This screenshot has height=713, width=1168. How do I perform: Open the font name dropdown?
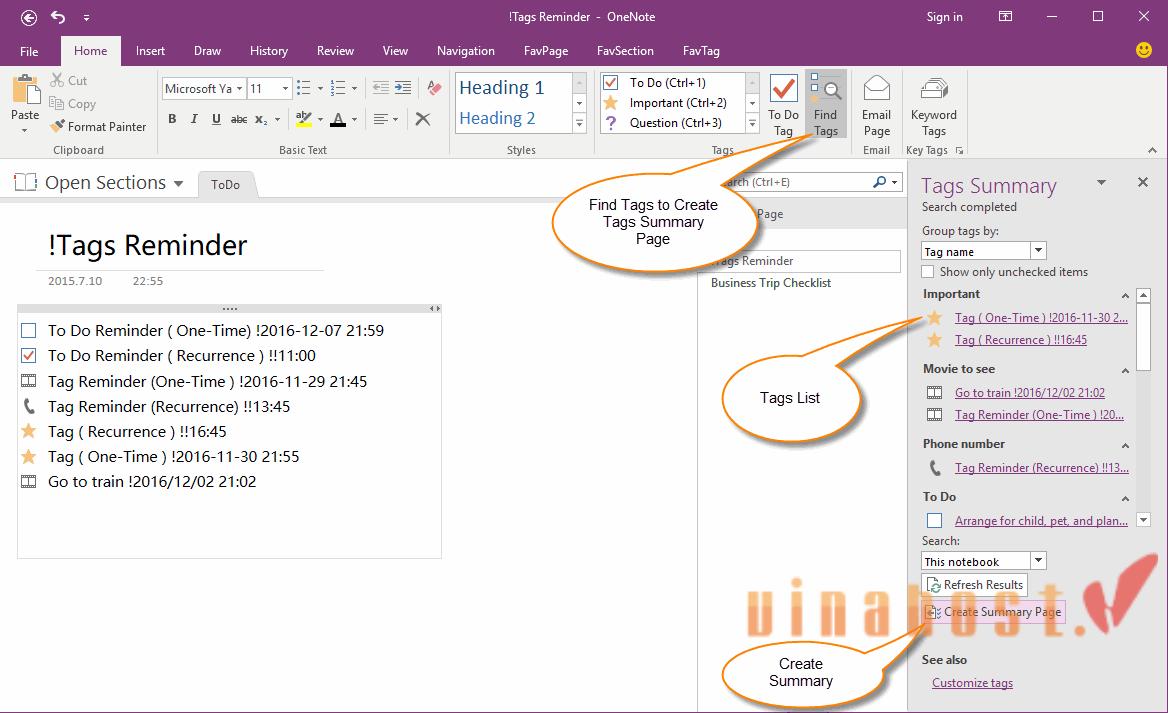pyautogui.click(x=239, y=89)
